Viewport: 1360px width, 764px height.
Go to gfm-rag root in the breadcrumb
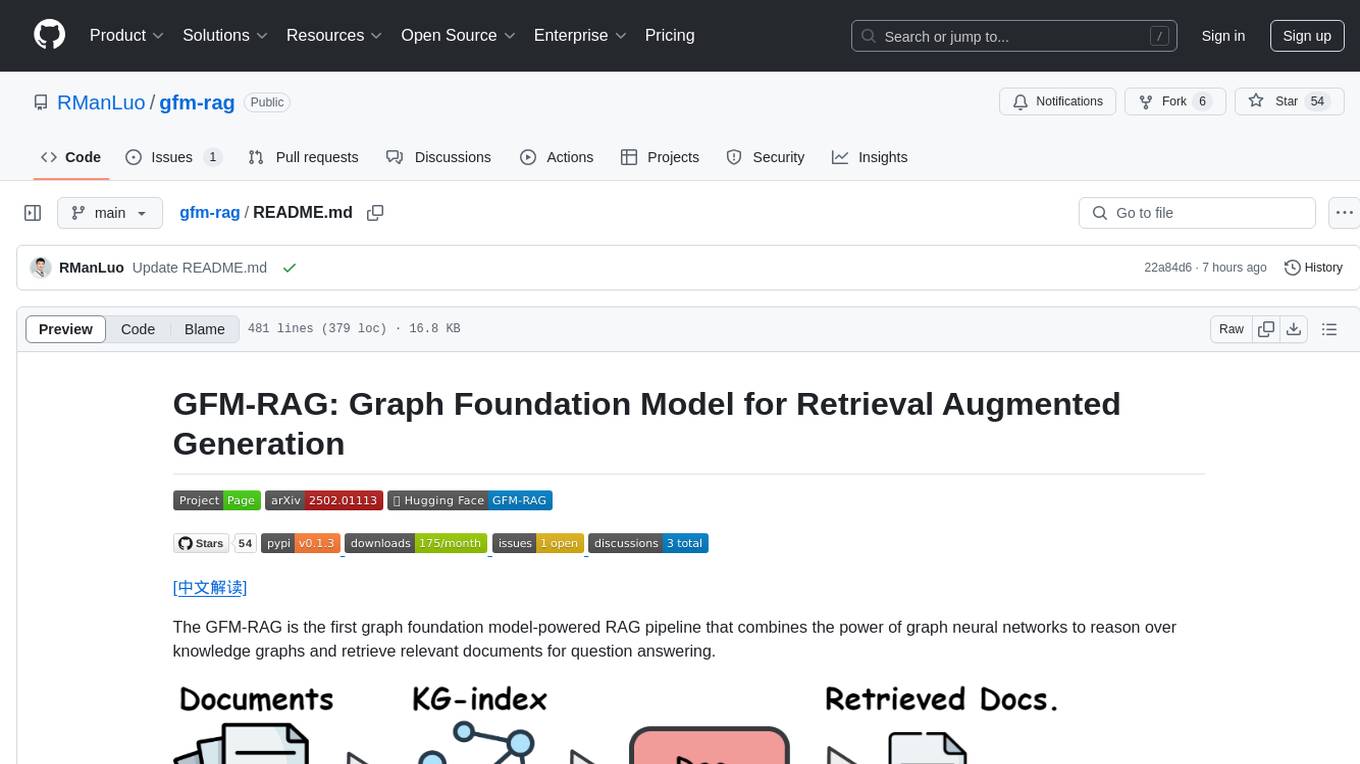[210, 212]
